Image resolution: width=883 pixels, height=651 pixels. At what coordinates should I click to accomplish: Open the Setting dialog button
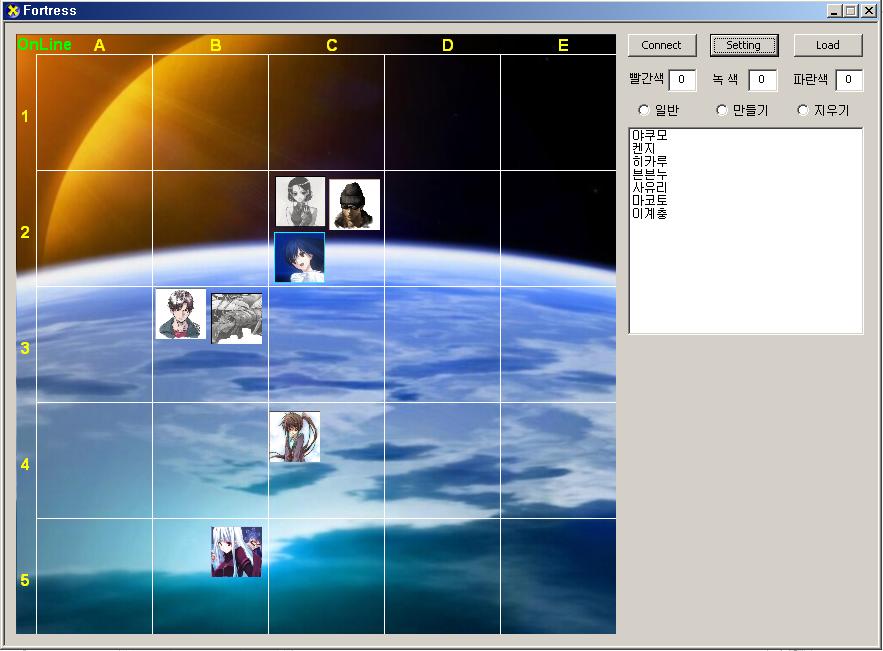(x=743, y=45)
